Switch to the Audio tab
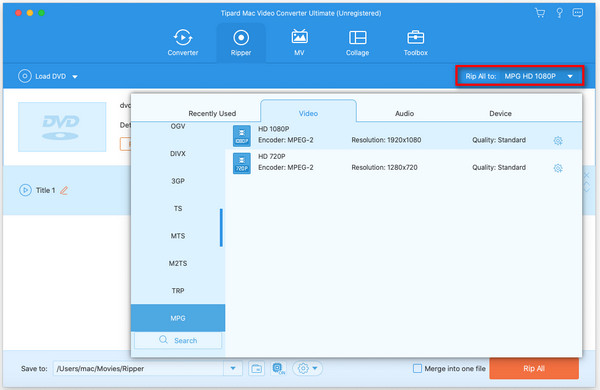600x390 pixels. coord(404,113)
